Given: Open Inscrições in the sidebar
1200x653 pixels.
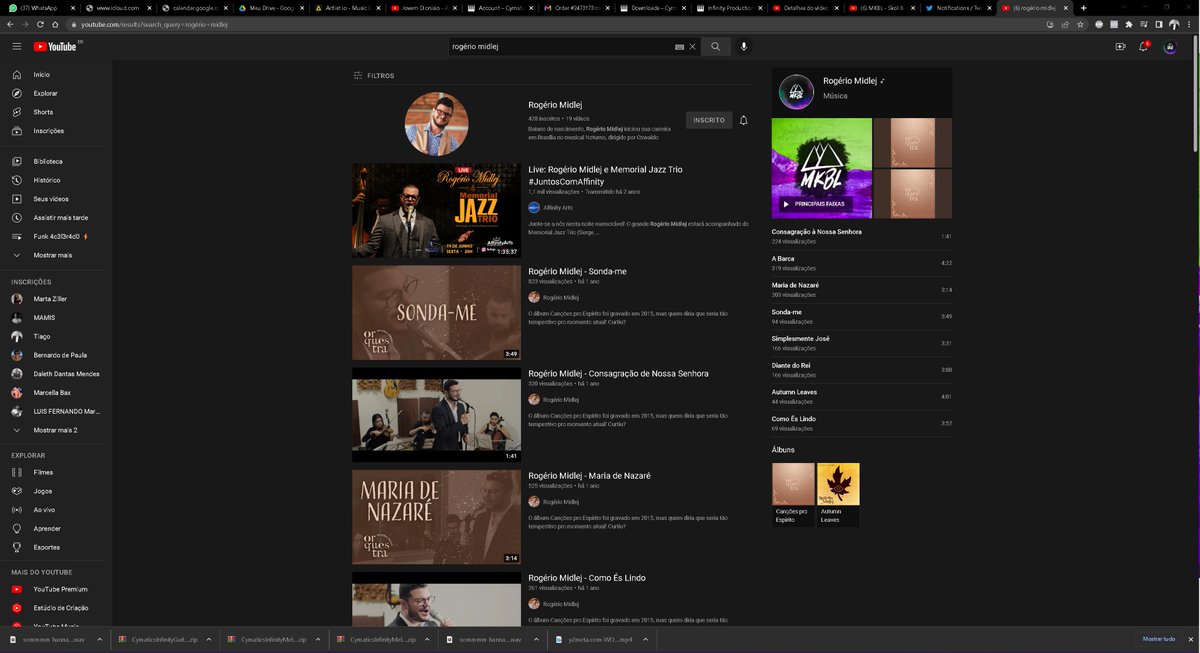Looking at the screenshot, I should [56, 131].
